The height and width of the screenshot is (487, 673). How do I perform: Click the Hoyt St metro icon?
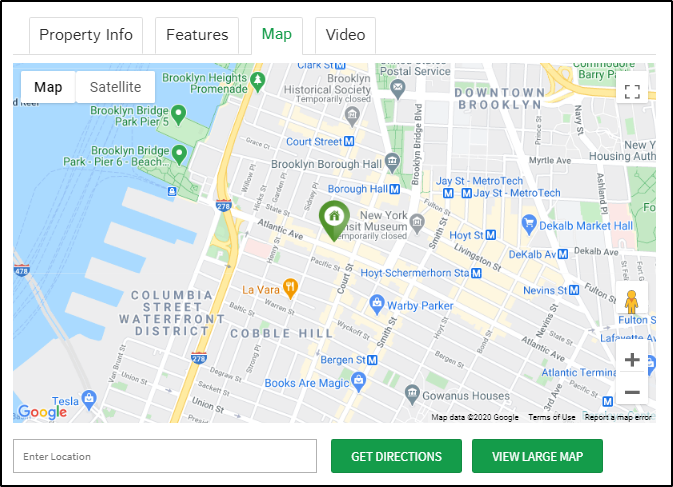point(491,235)
